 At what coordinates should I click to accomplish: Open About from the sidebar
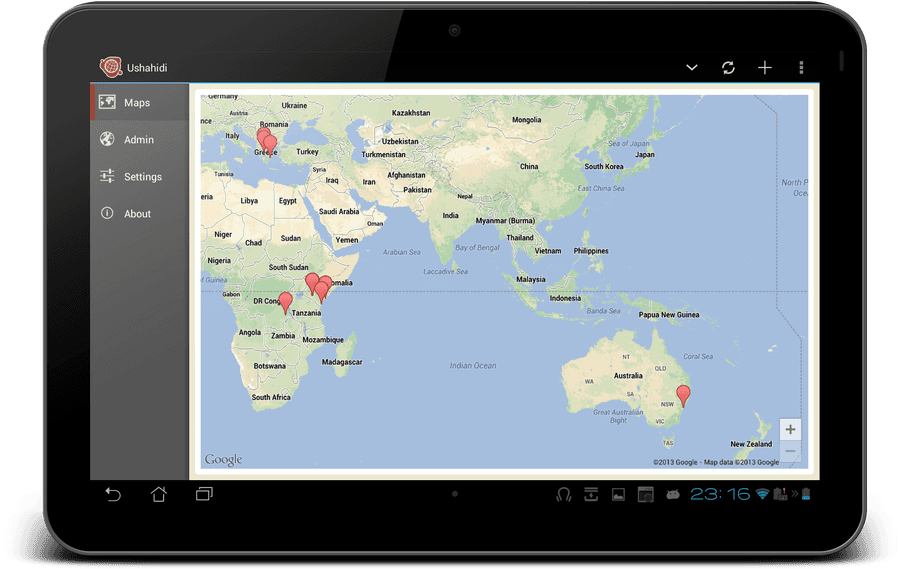[x=139, y=213]
